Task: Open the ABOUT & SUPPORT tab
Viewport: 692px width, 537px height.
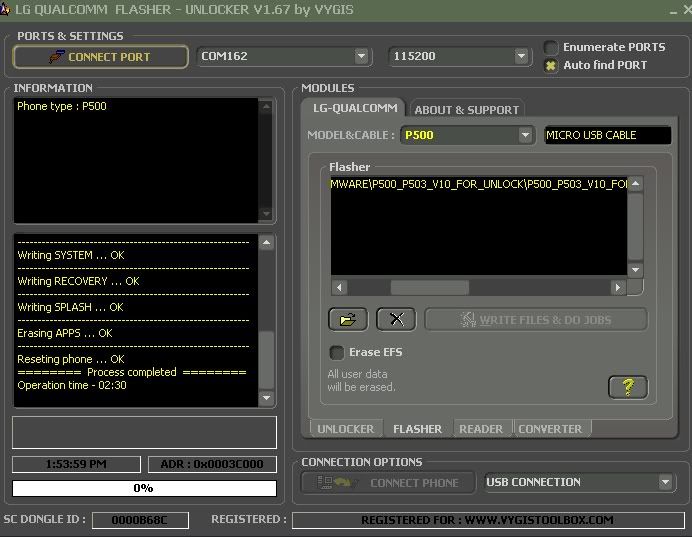Action: [x=466, y=110]
